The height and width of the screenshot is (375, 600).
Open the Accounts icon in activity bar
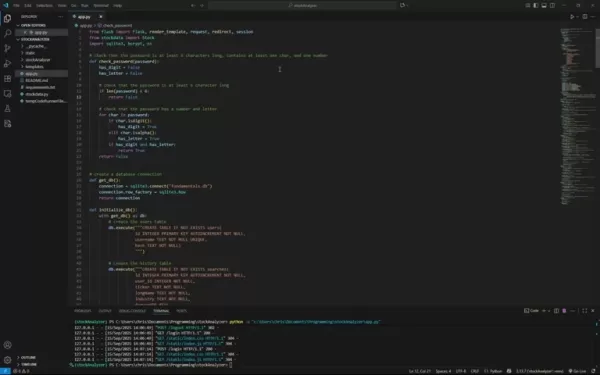pyautogui.click(x=7, y=345)
